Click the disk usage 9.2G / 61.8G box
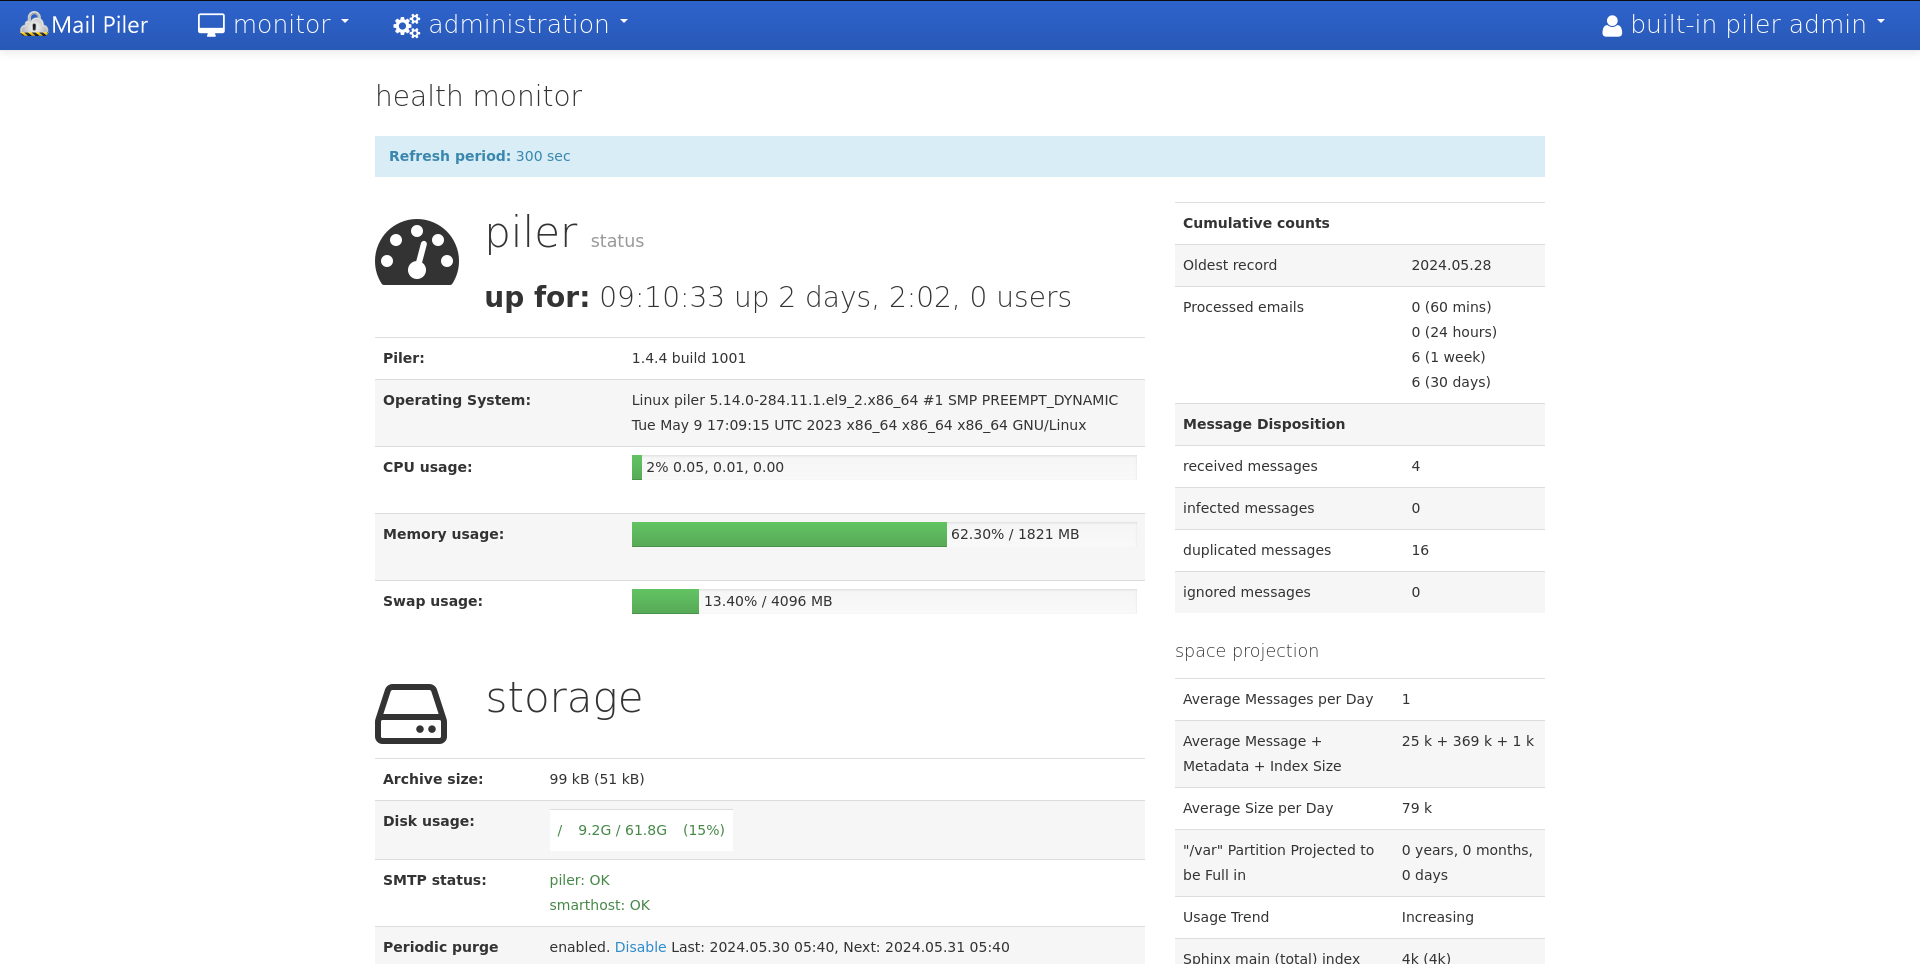This screenshot has width=1920, height=964. point(641,830)
